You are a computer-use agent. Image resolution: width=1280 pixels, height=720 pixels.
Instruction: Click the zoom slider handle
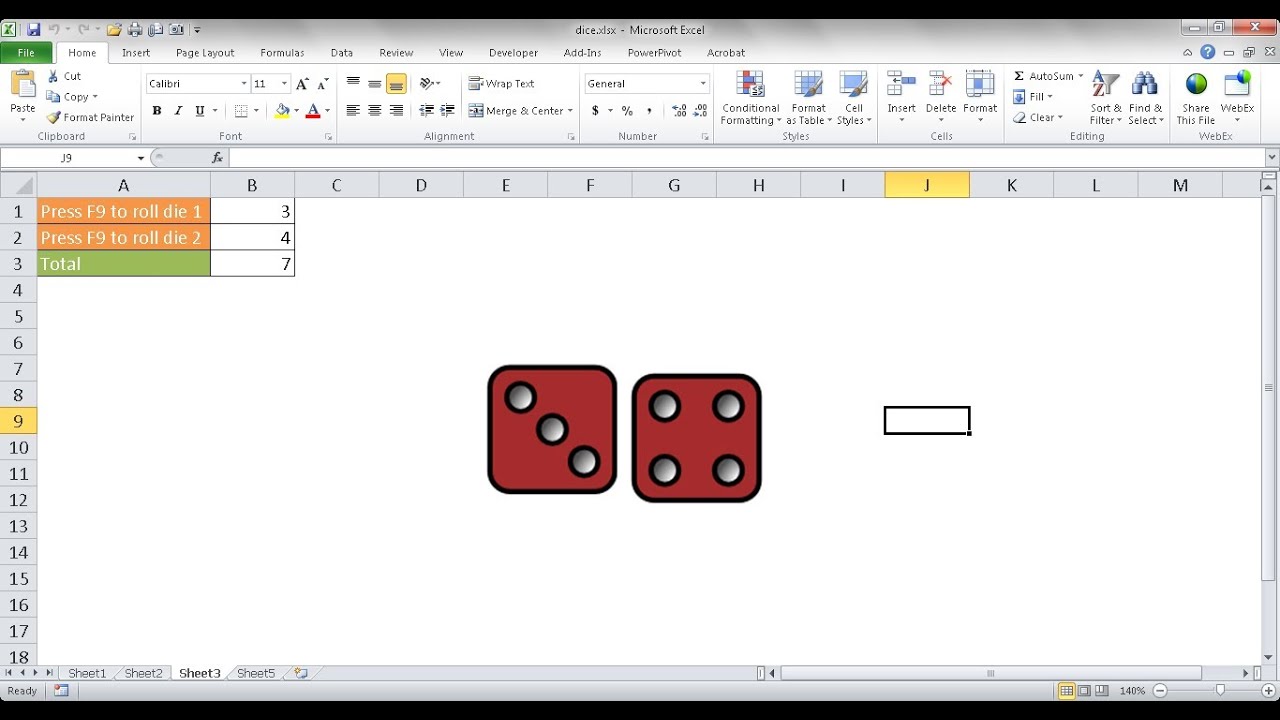pyautogui.click(x=1220, y=691)
